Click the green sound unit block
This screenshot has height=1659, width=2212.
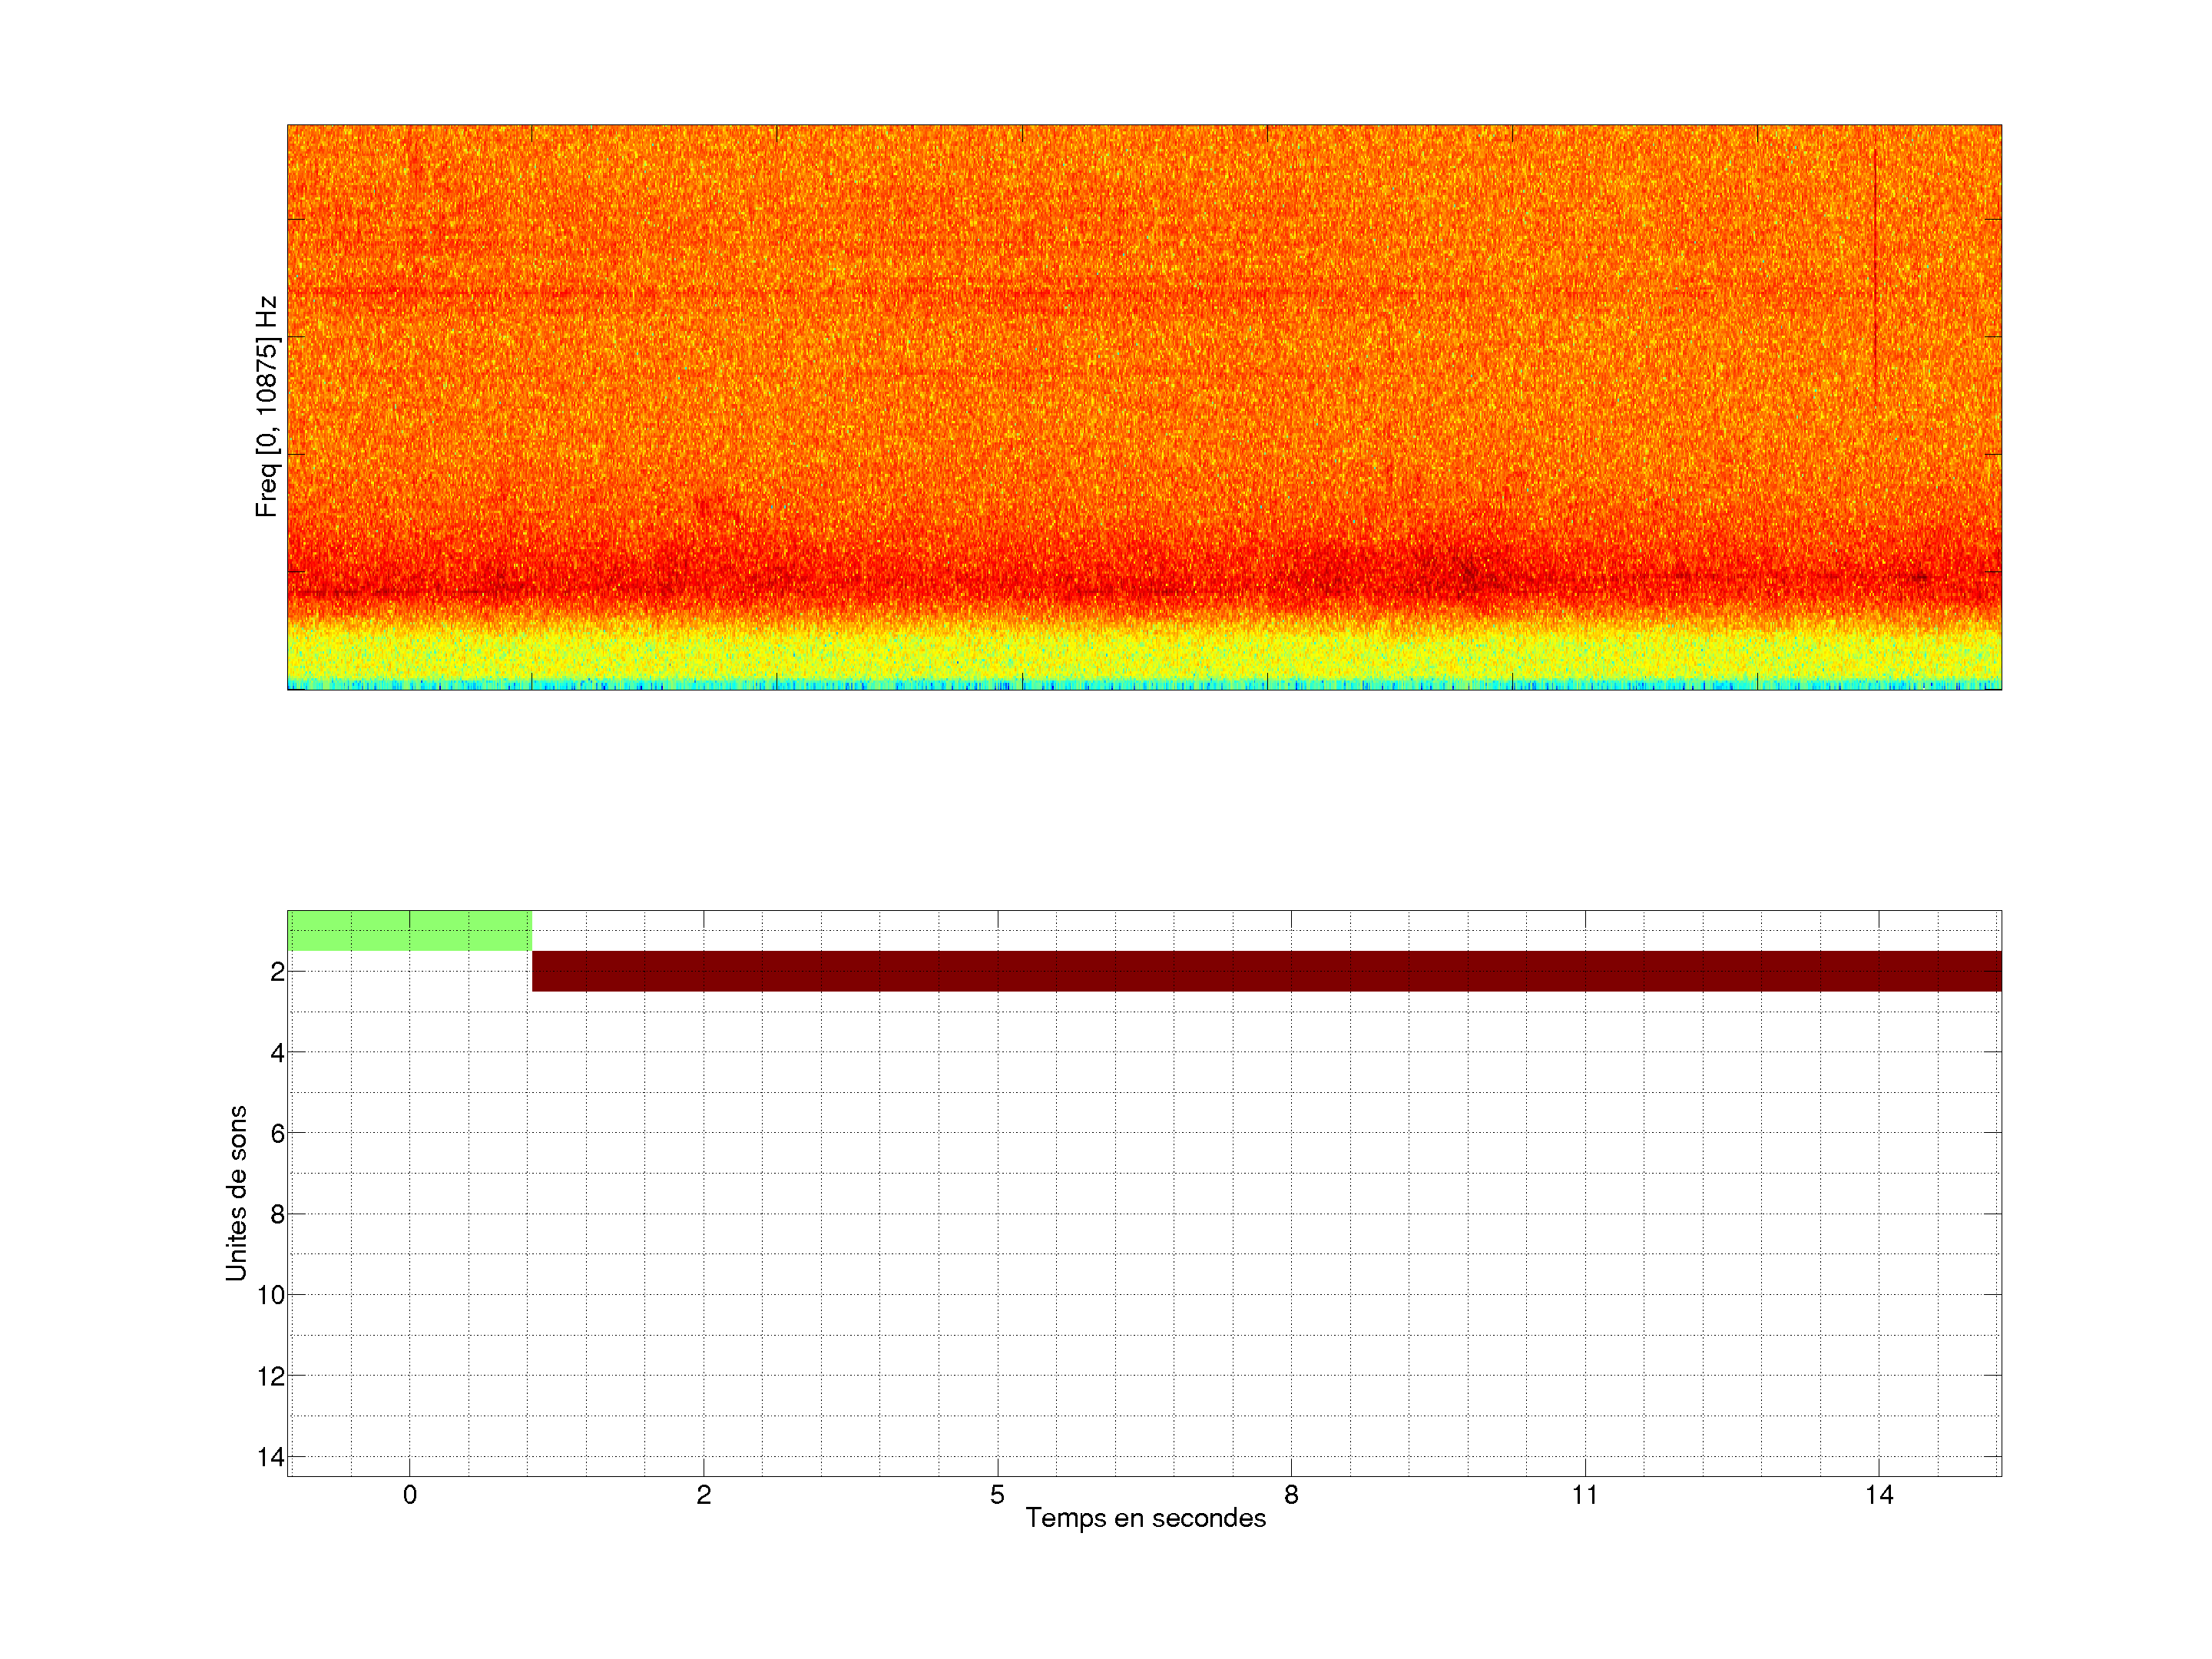coord(409,931)
